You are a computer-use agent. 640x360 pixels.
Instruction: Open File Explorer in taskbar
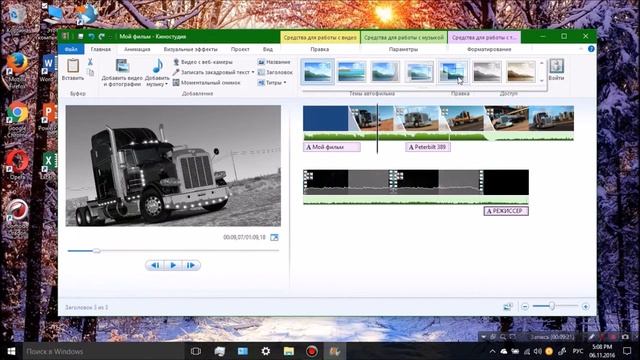(x=289, y=351)
